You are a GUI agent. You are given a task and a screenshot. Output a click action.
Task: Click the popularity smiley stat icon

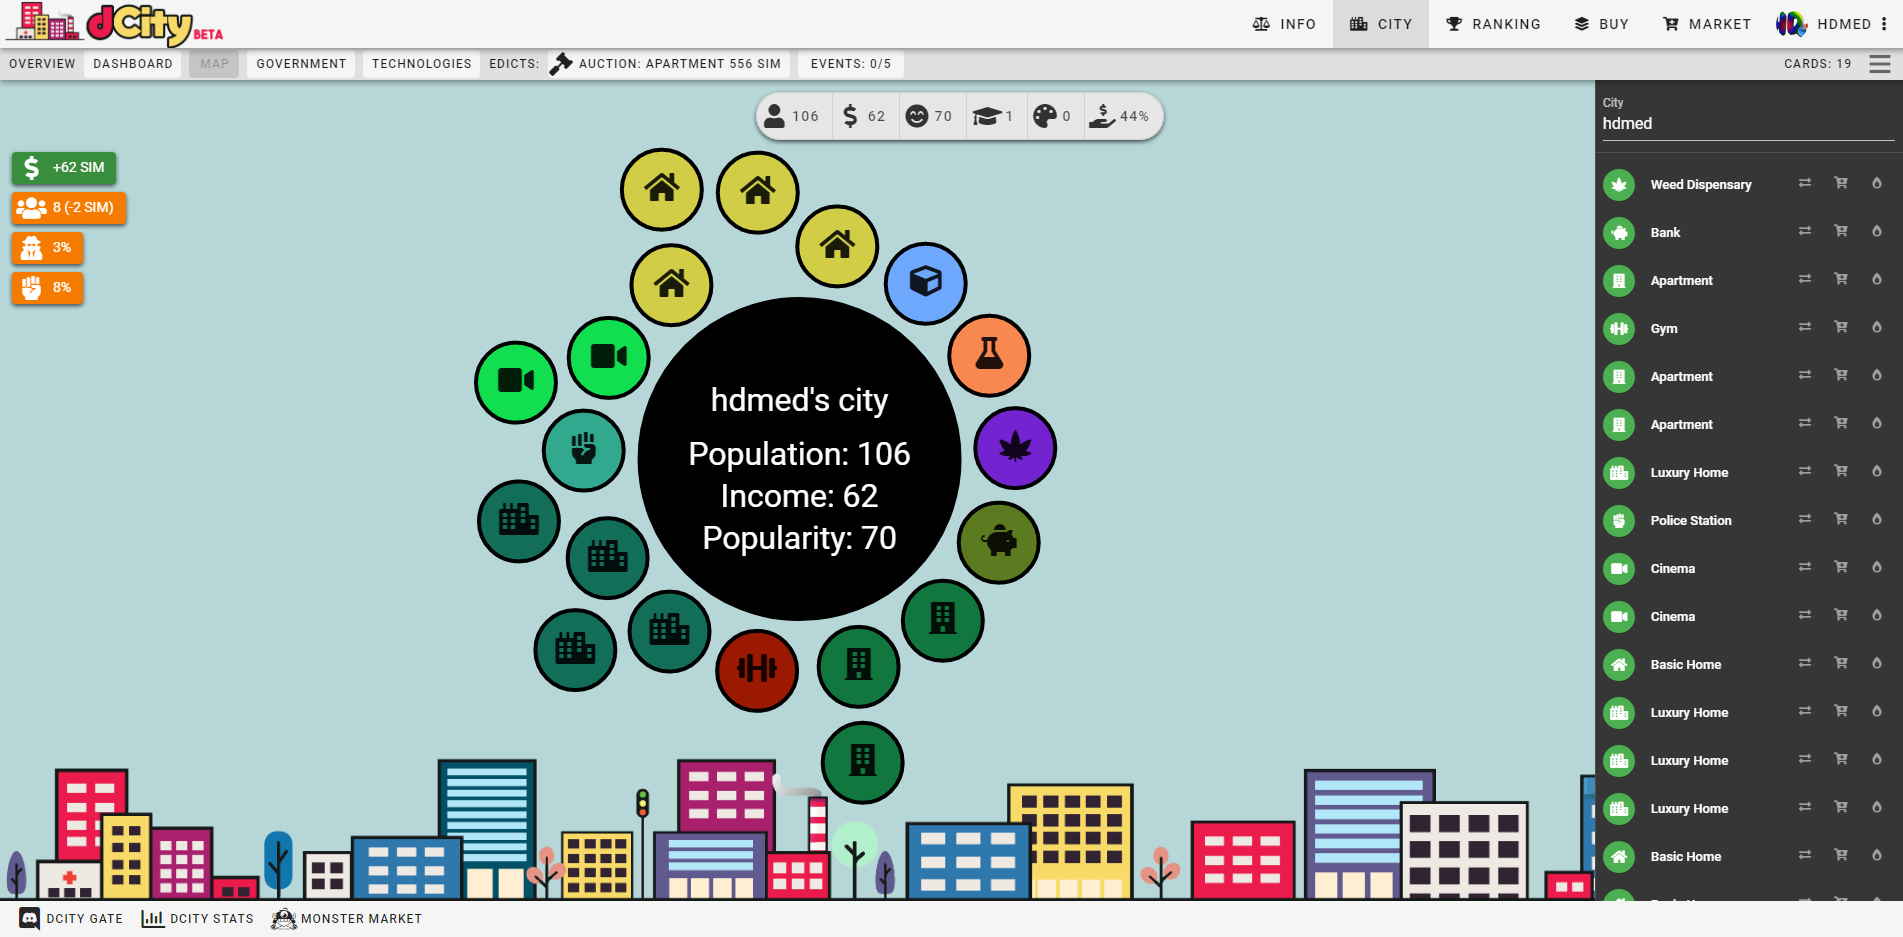click(x=916, y=116)
